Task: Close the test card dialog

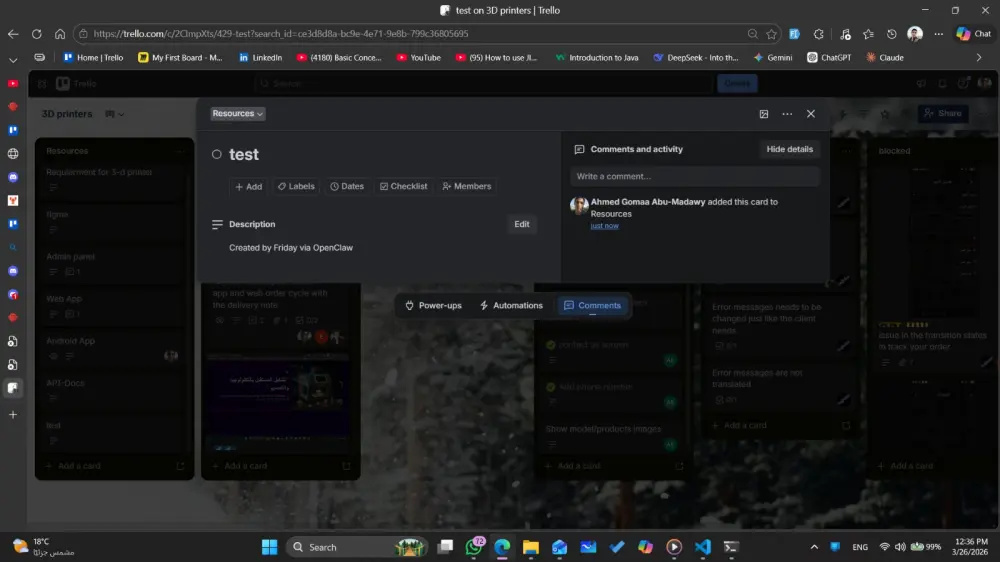Action: 811,114
